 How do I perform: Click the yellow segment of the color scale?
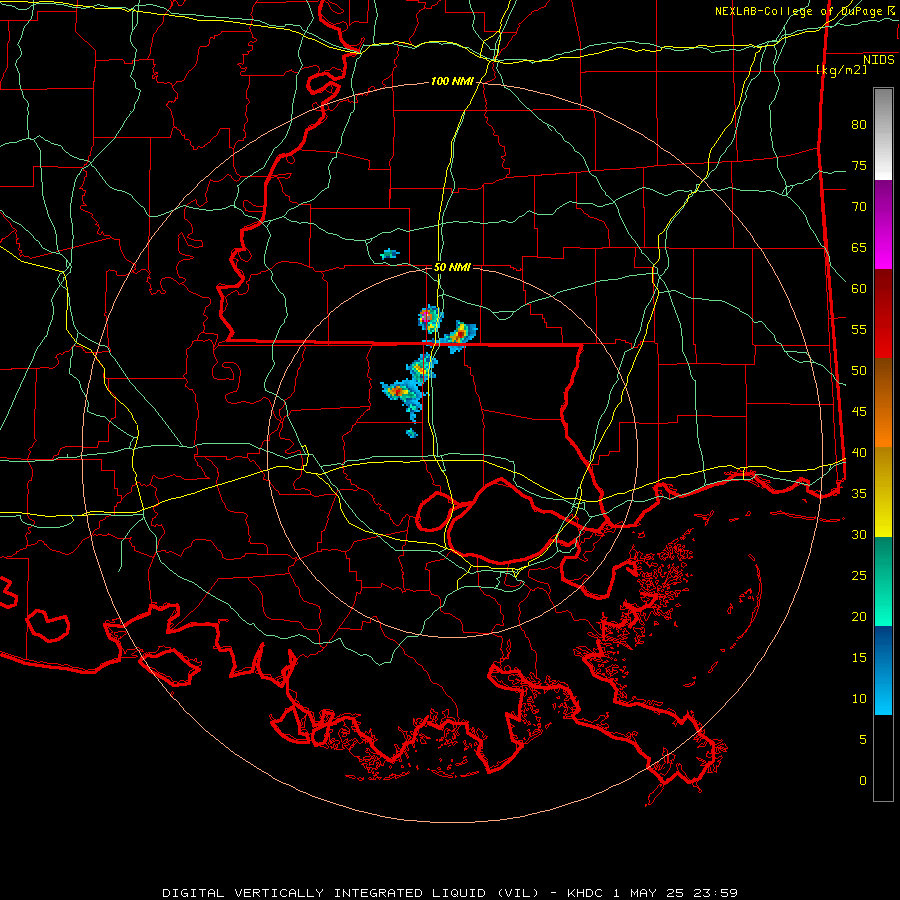pyautogui.click(x=883, y=492)
